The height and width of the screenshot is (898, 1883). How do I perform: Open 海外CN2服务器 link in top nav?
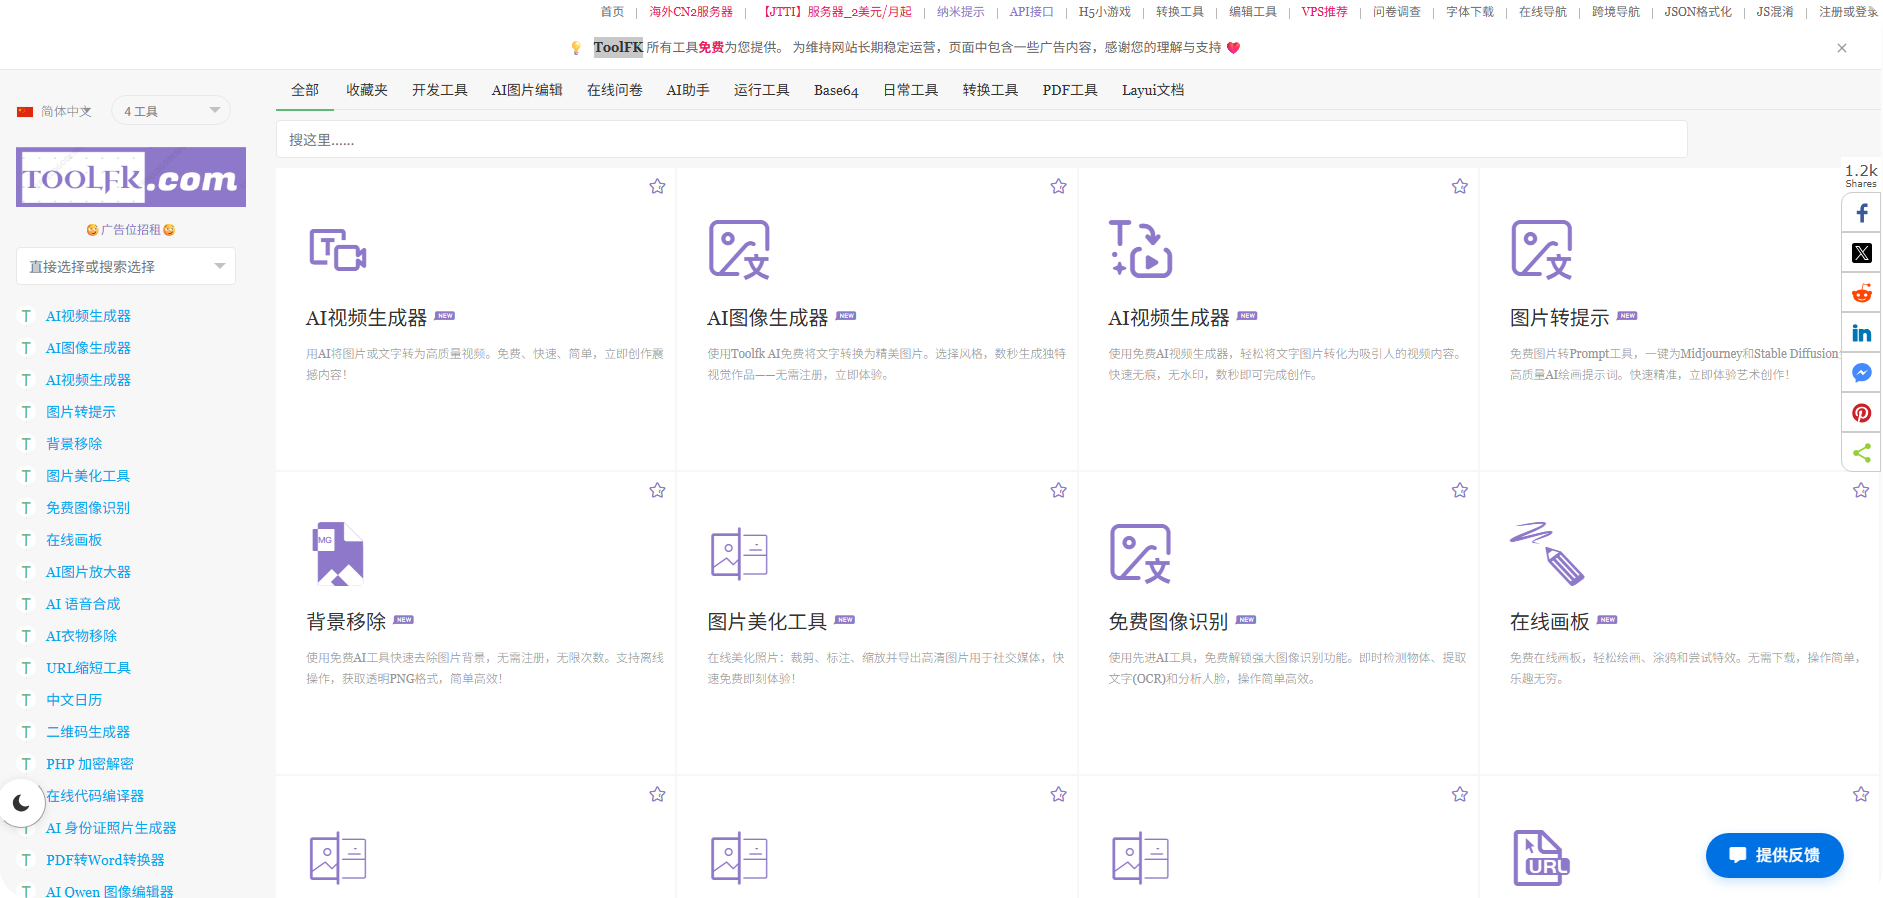point(691,12)
